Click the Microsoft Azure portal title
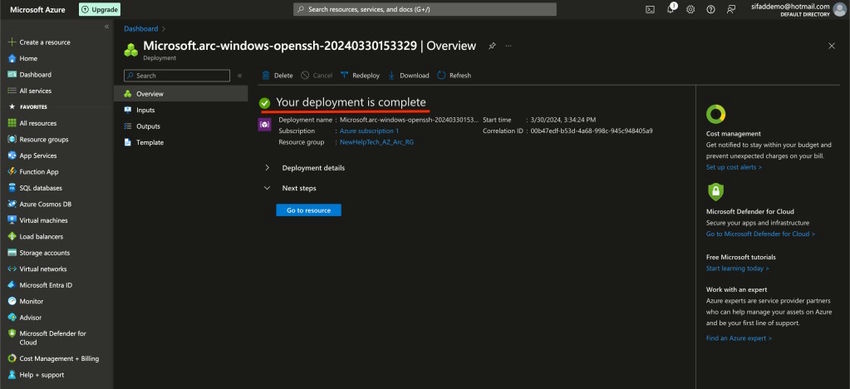This screenshot has height=389, width=850. 37,10
